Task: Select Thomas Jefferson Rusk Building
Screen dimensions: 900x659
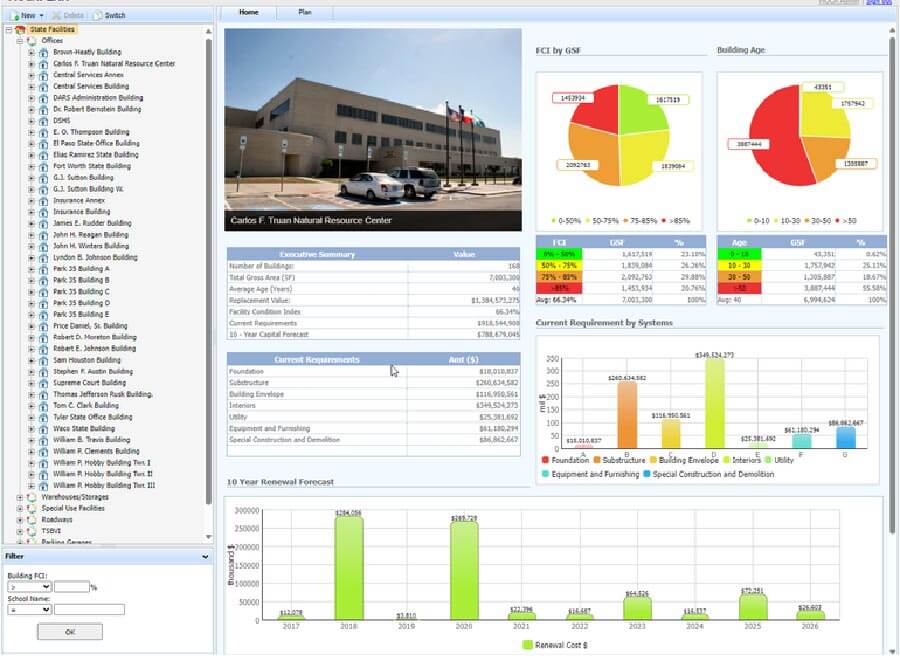Action: tap(103, 394)
